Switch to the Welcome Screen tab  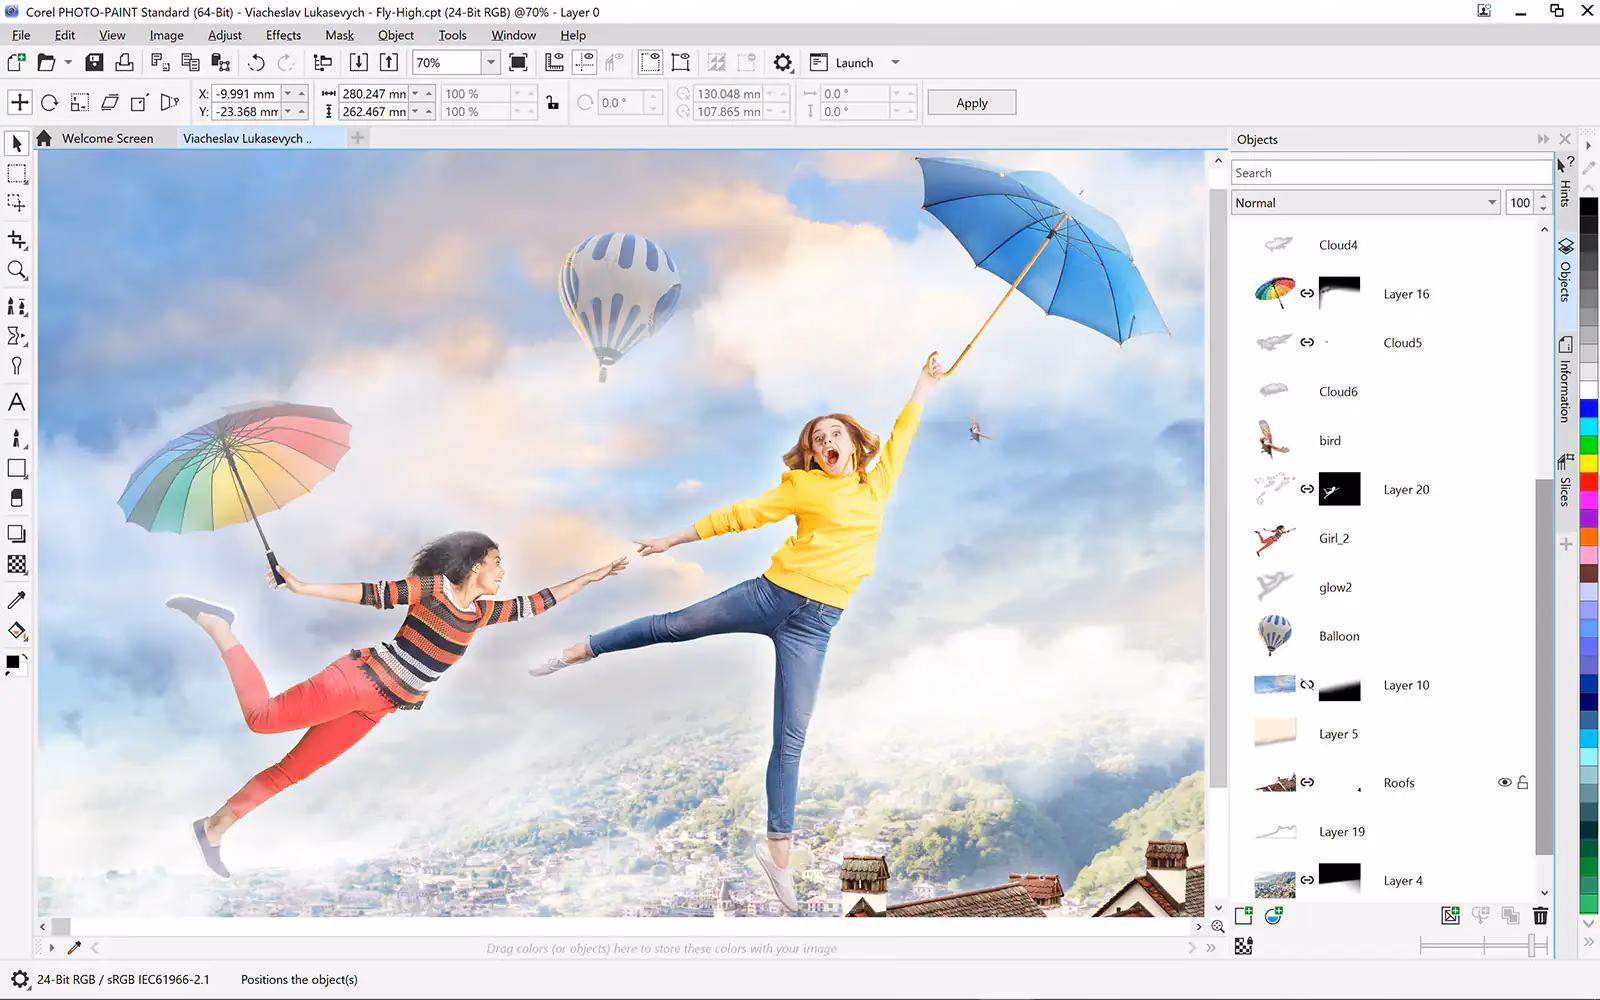tap(107, 138)
